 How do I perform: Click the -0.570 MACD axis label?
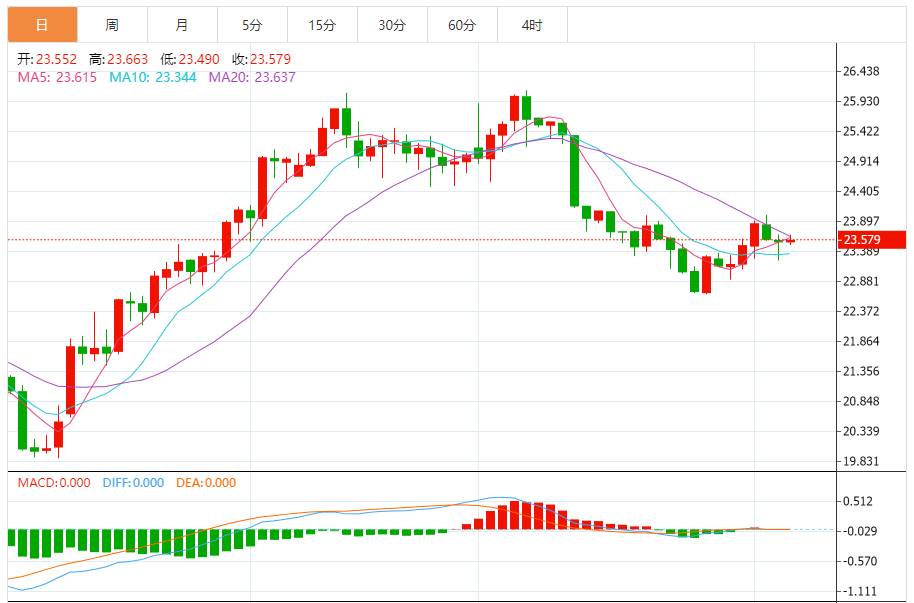(x=860, y=561)
